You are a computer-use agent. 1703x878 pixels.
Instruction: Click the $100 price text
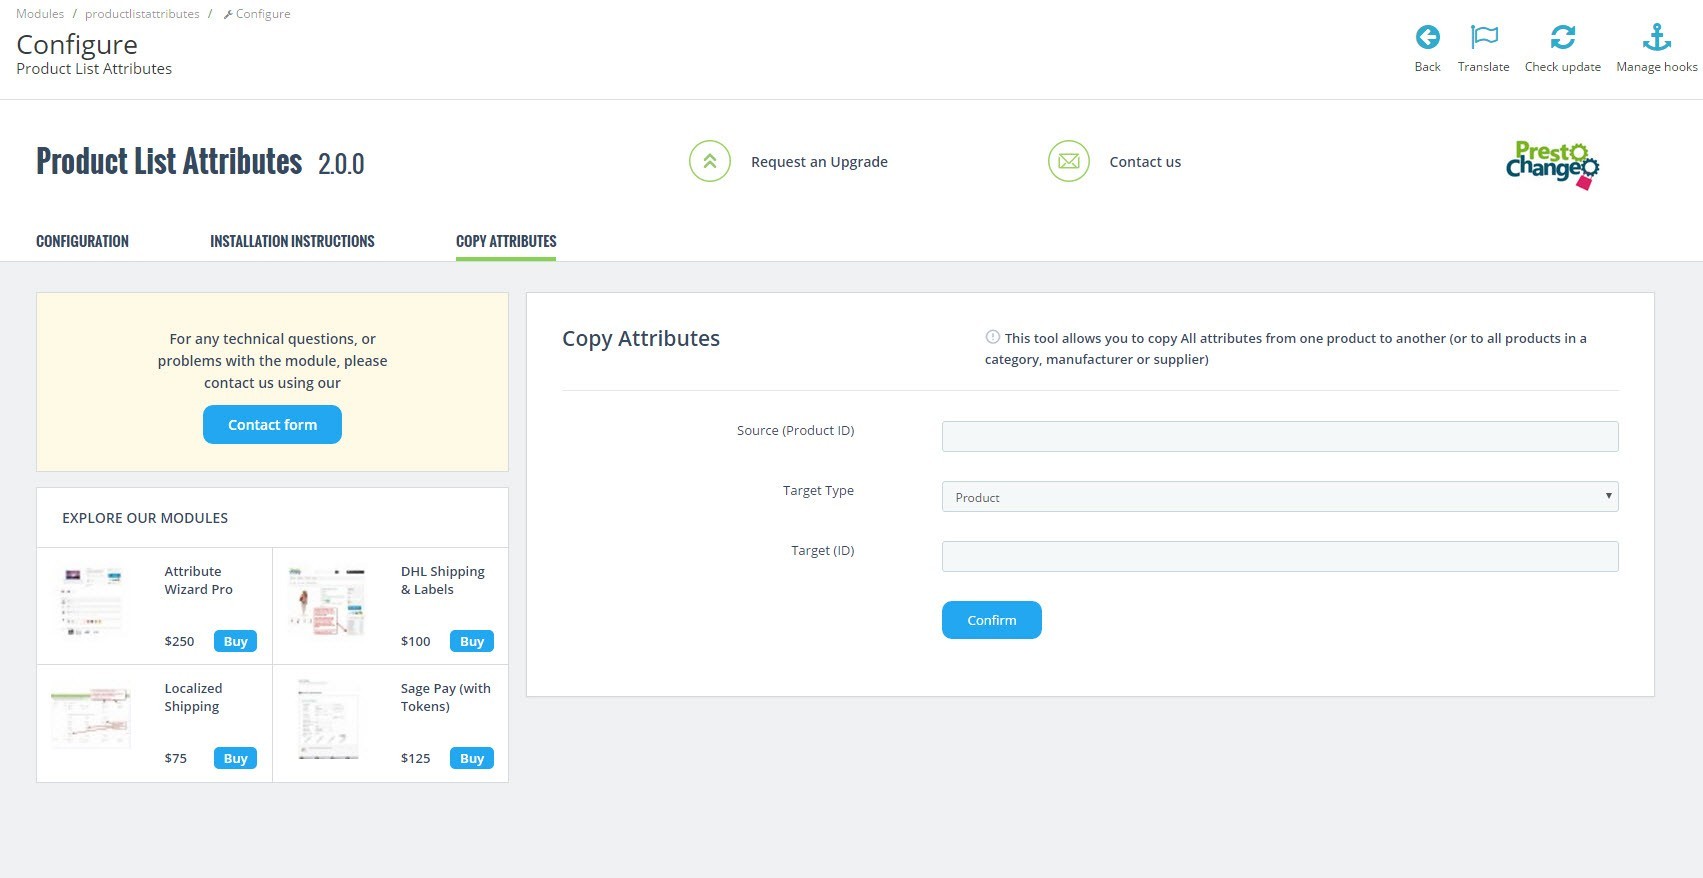pos(416,642)
